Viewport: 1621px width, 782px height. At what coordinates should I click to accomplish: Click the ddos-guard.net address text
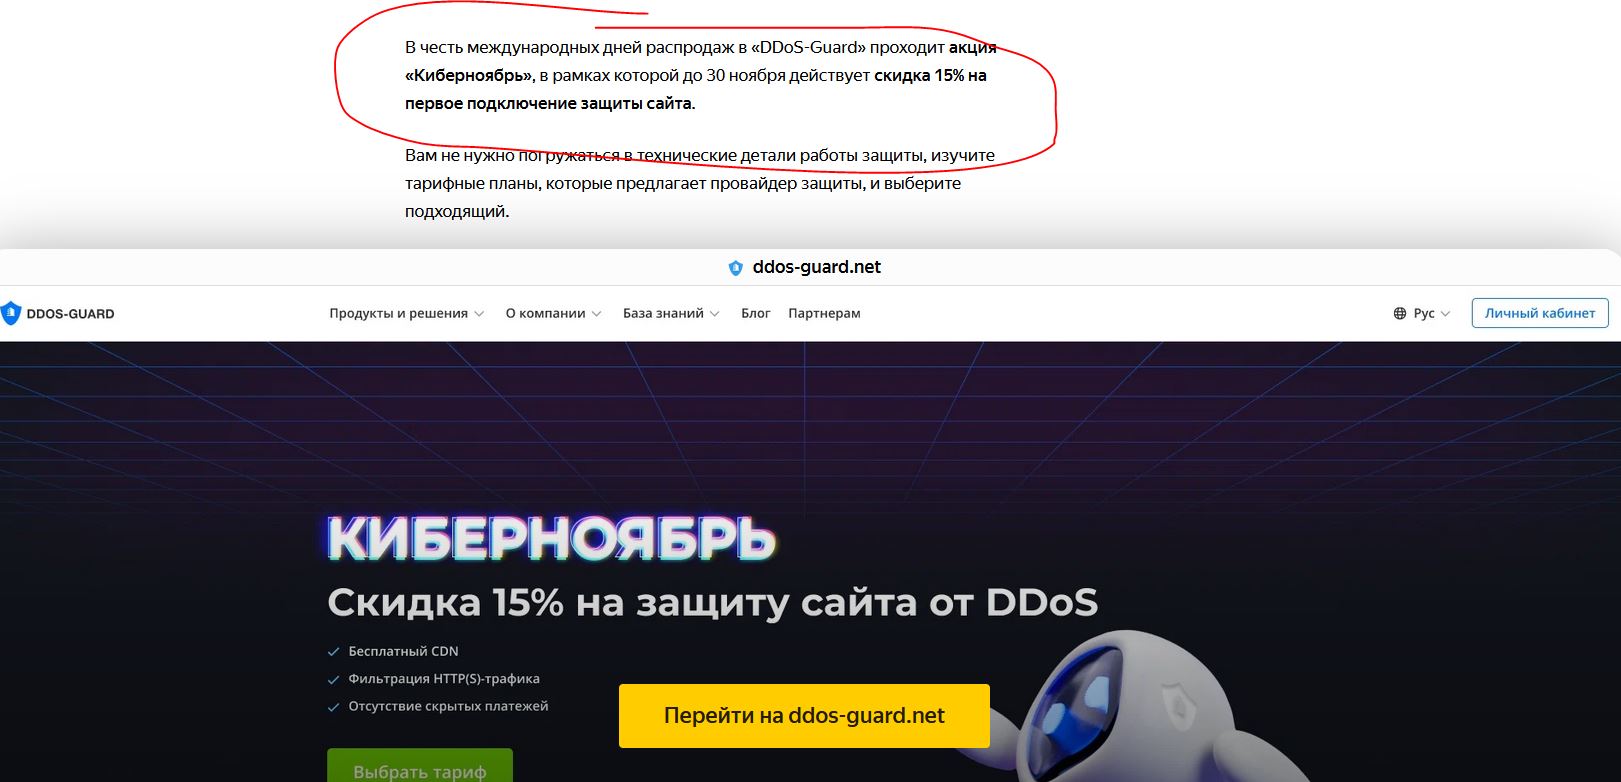[x=817, y=267]
